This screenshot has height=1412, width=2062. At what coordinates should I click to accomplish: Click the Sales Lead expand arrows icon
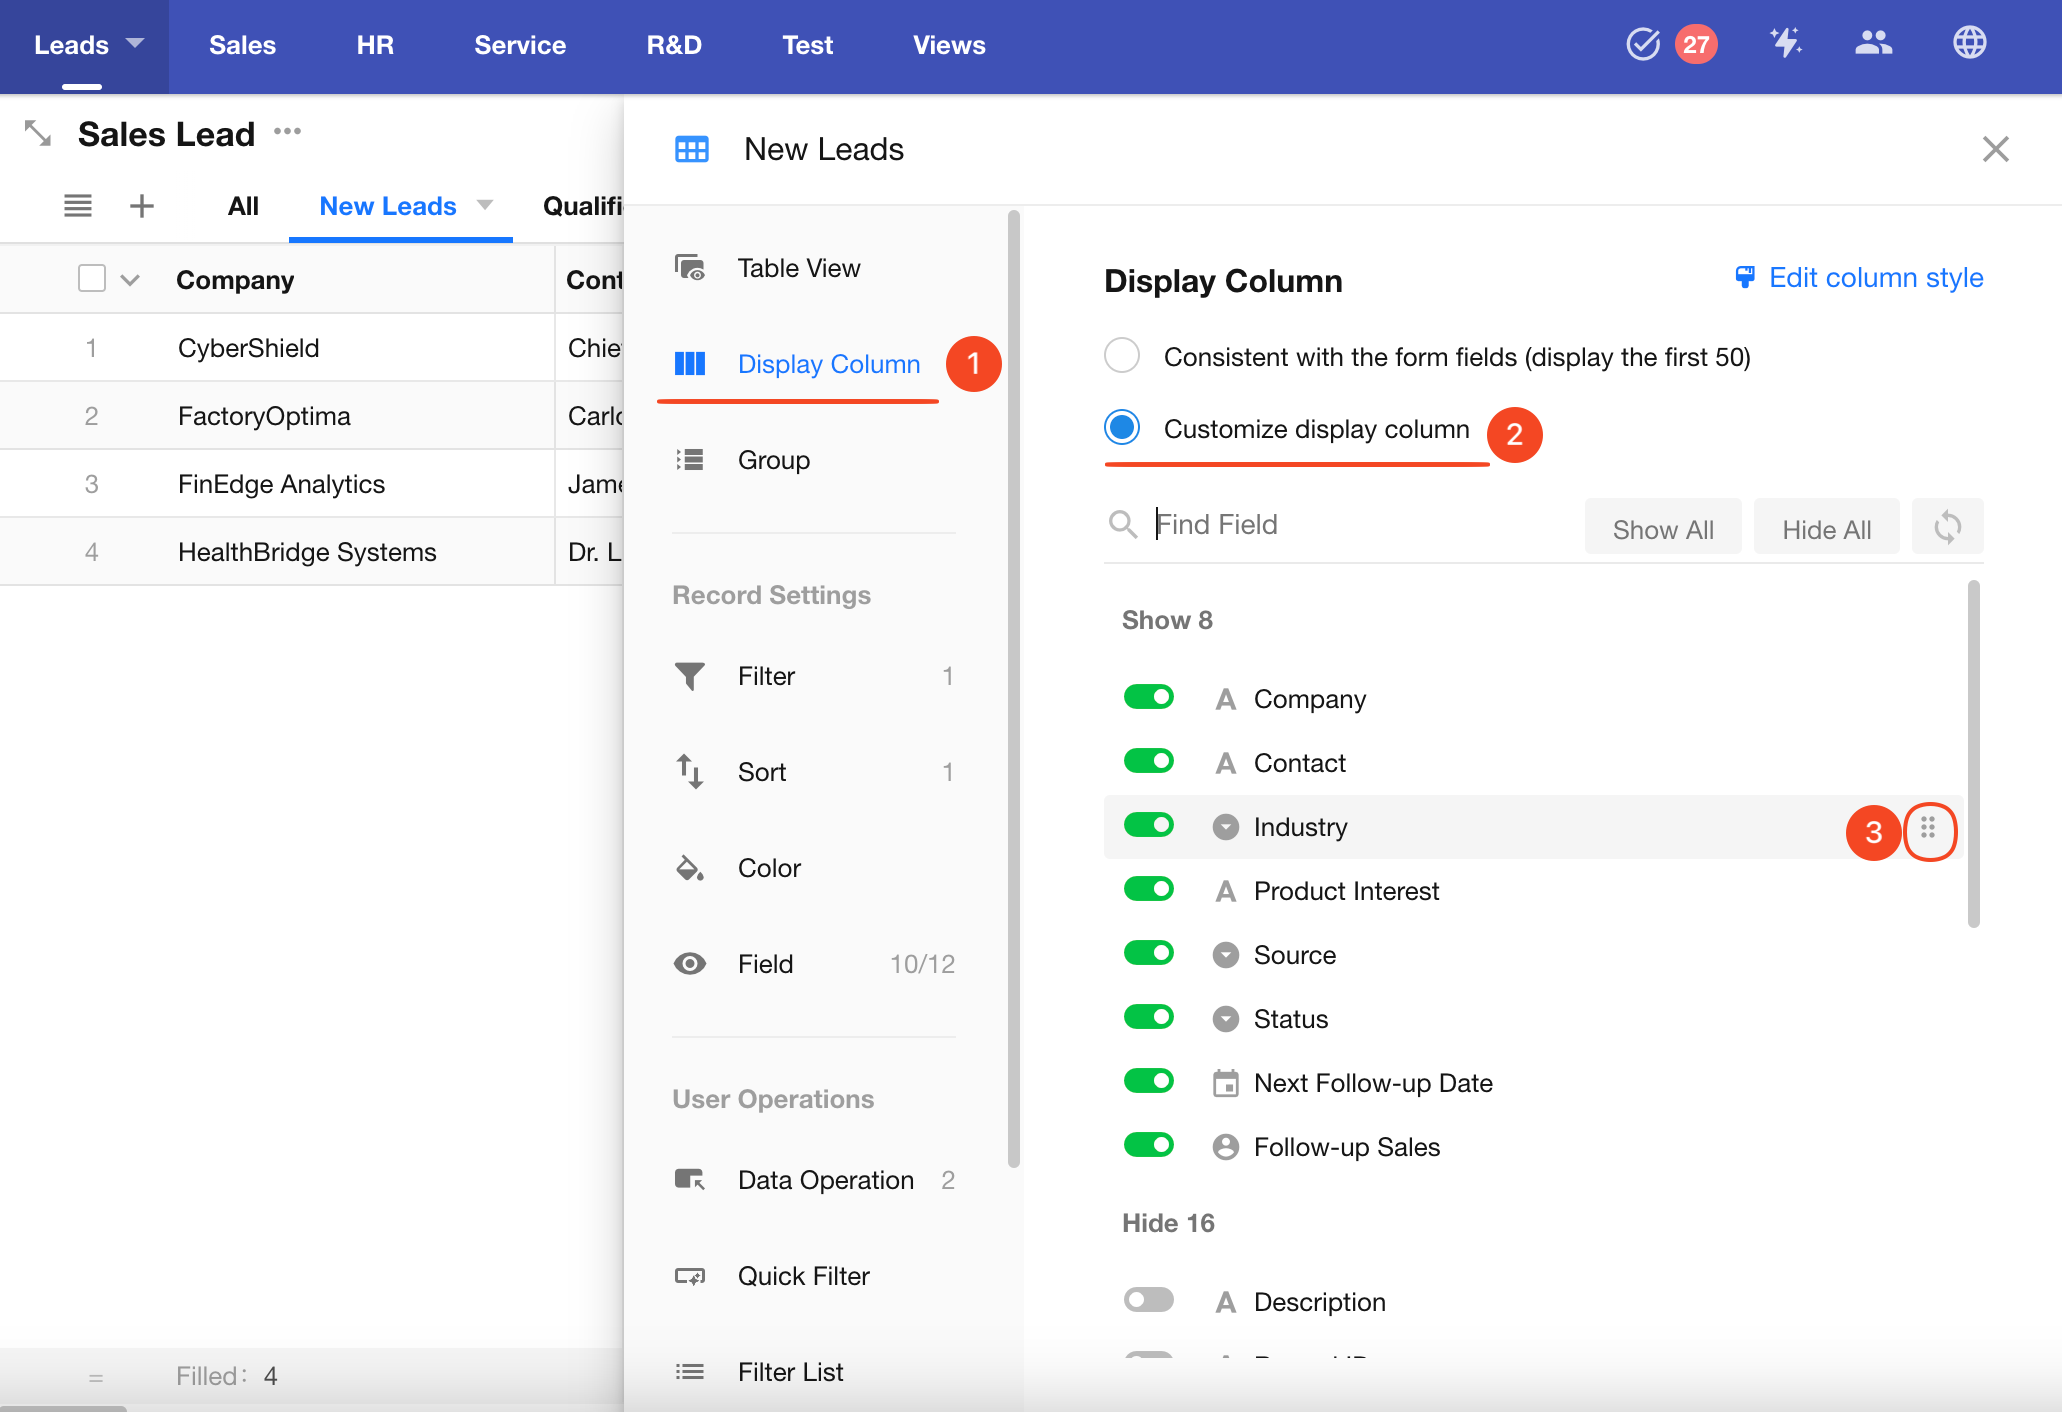[x=38, y=133]
